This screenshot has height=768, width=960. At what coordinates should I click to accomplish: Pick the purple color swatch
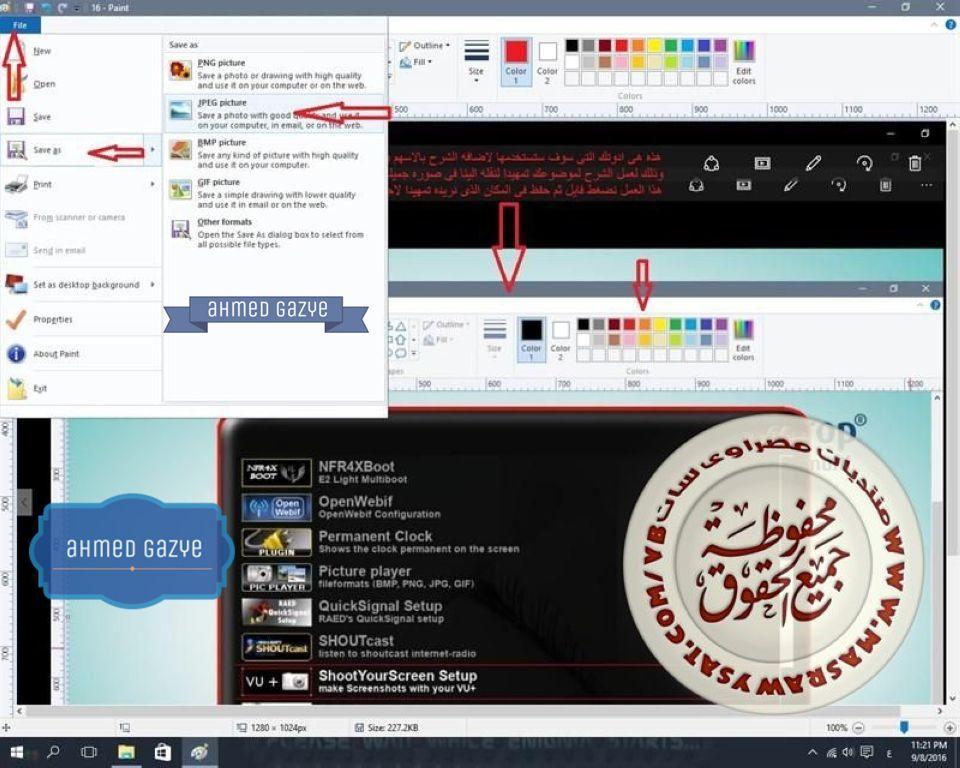point(721,45)
